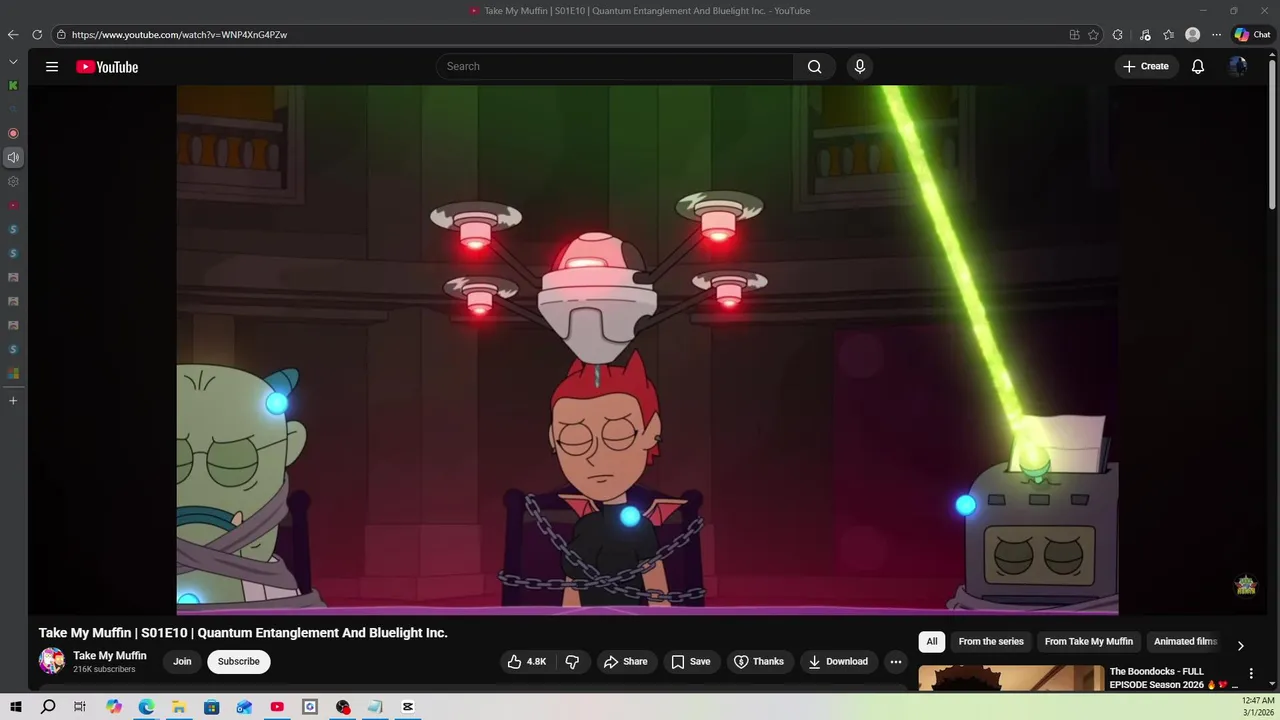The height and width of the screenshot is (720, 1280).
Task: Open the gear settings tab in sidebar
Action: (13, 181)
